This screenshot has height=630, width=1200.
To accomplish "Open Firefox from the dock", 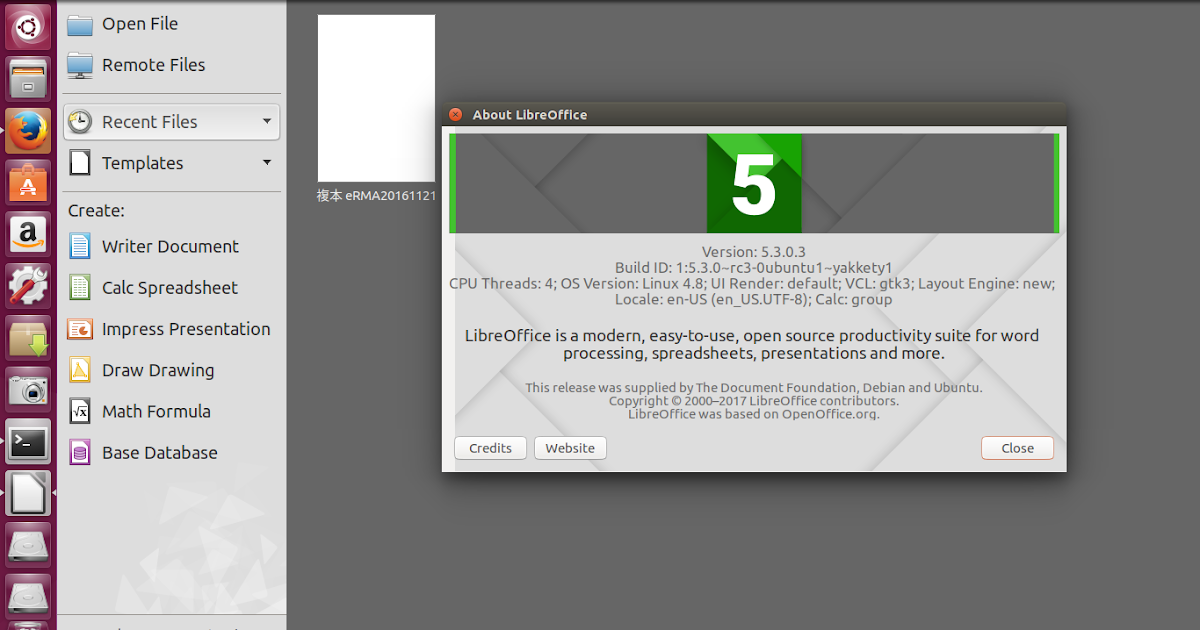I will coord(28,130).
